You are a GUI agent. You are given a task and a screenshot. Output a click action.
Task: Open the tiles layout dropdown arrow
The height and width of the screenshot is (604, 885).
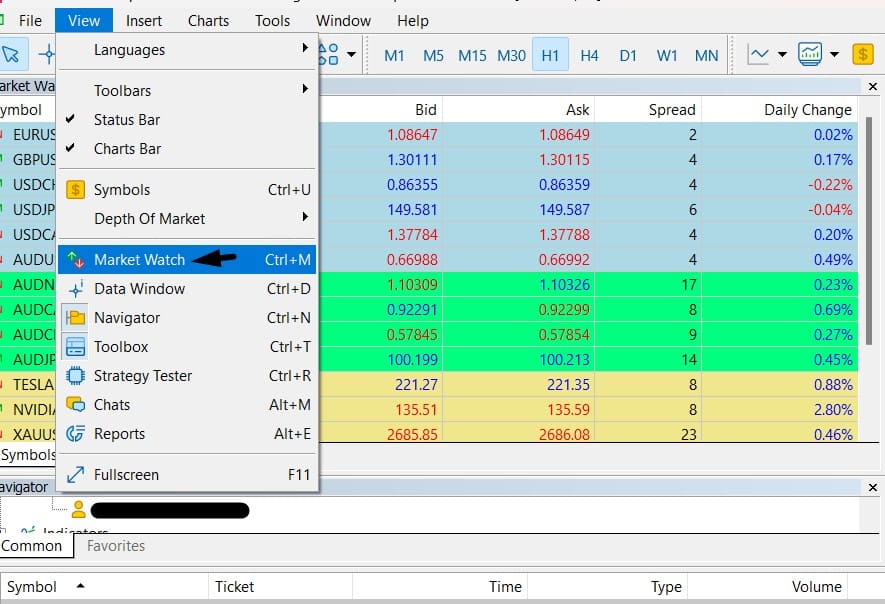[352, 55]
